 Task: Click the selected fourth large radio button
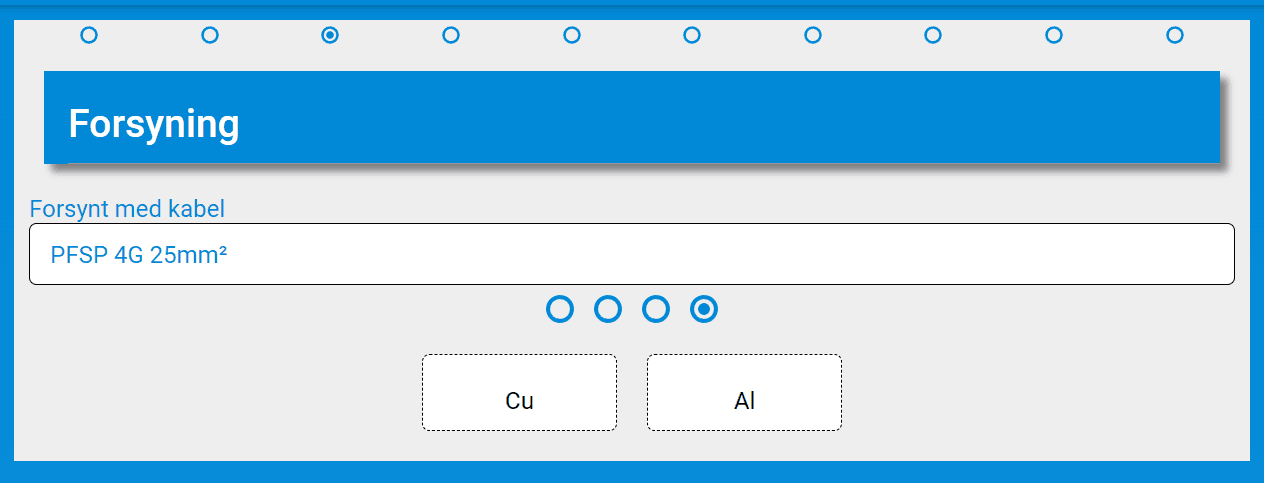(704, 309)
